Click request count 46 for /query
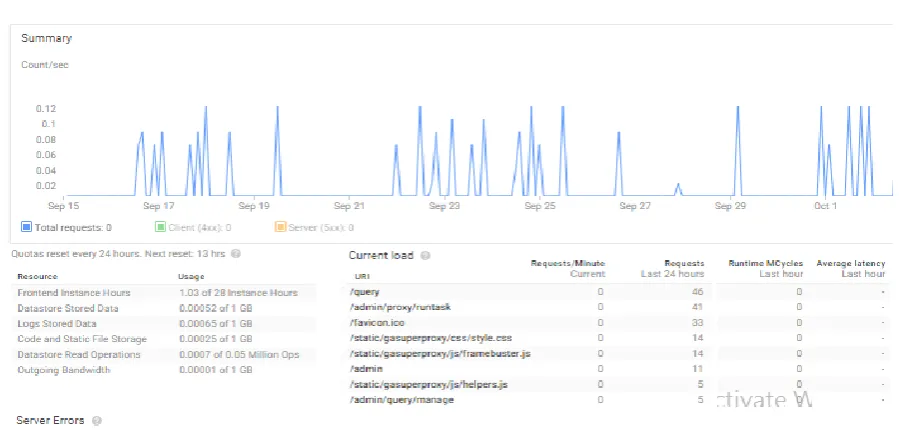Screen dimensions: 899x430 click(x=698, y=292)
